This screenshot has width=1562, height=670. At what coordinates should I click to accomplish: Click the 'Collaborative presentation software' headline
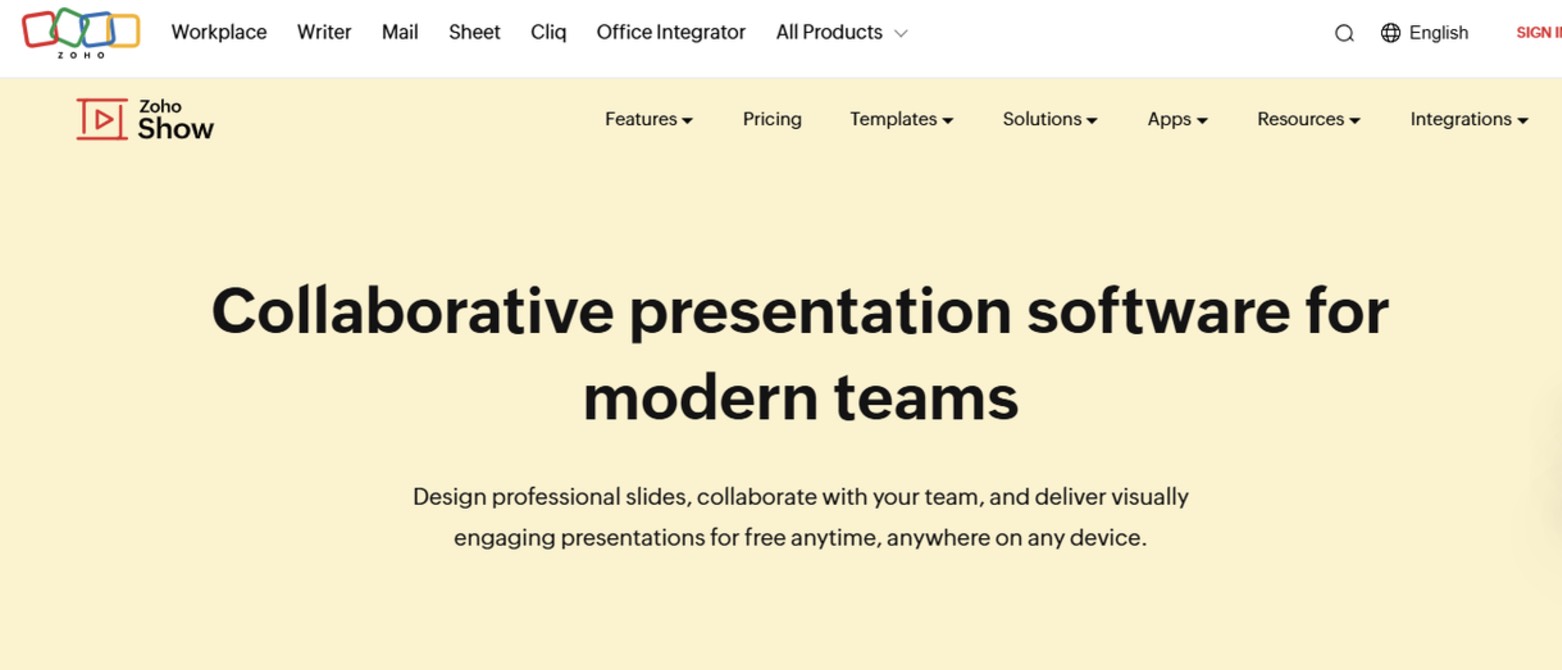point(800,354)
